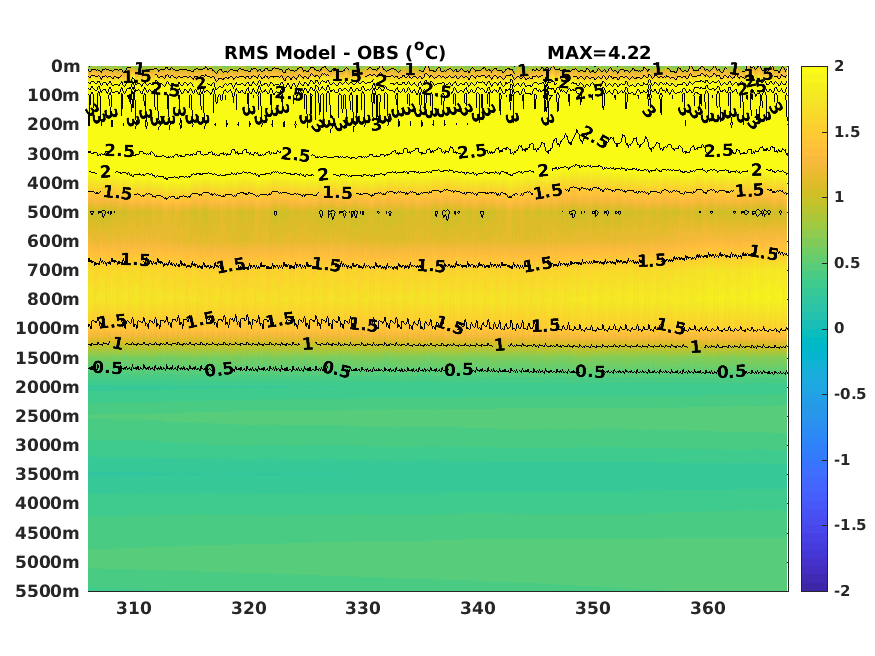This screenshot has width=875, height=656.
Task: Click the '300m' depth axis label
Action: 54,154
